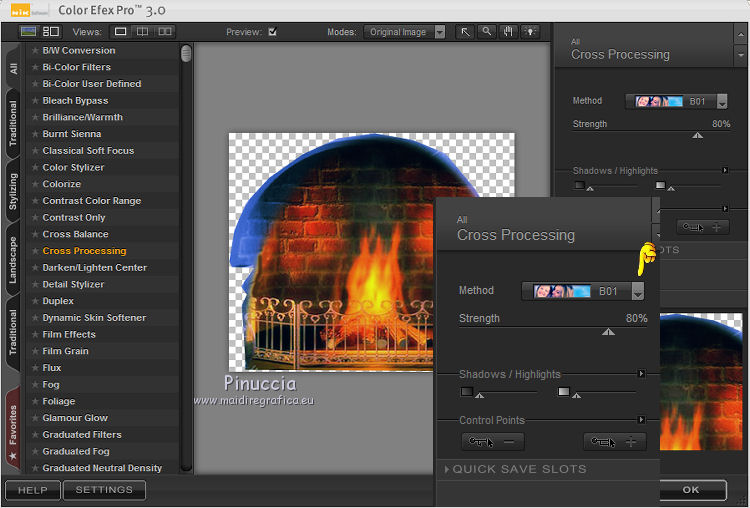Toggle favorite star for Colorize
Screen dimensions: 750x508
pyautogui.click(x=35, y=184)
